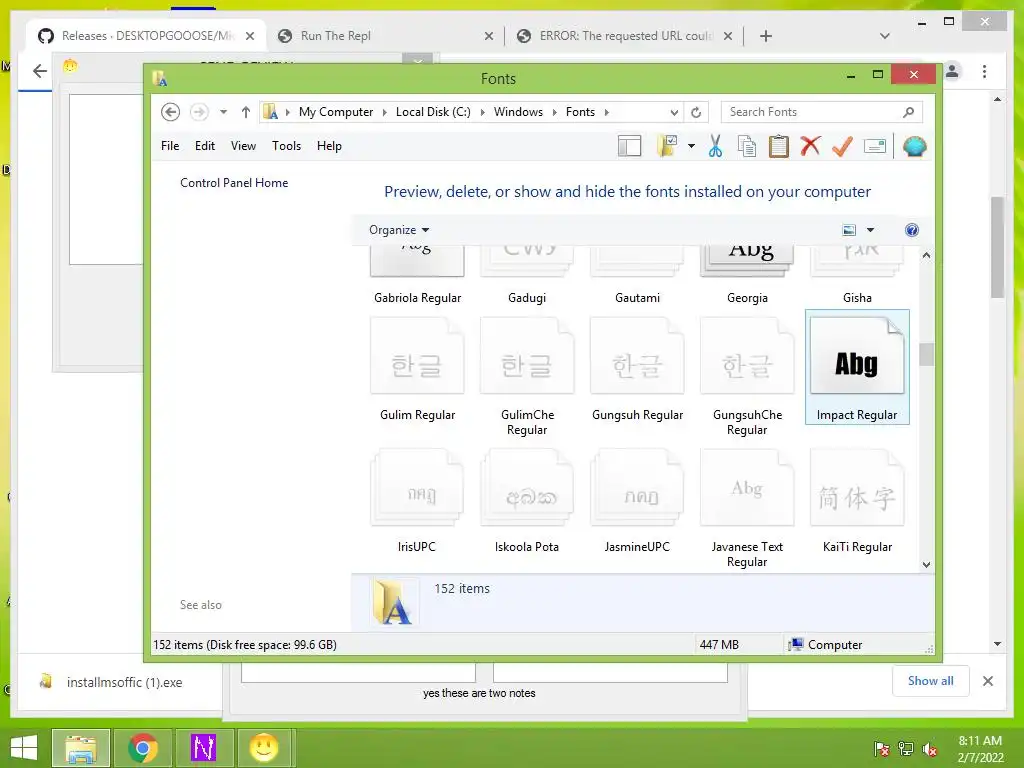The height and width of the screenshot is (768, 1024).
Task: Open the smiley face app on taskbar
Action: (264, 748)
